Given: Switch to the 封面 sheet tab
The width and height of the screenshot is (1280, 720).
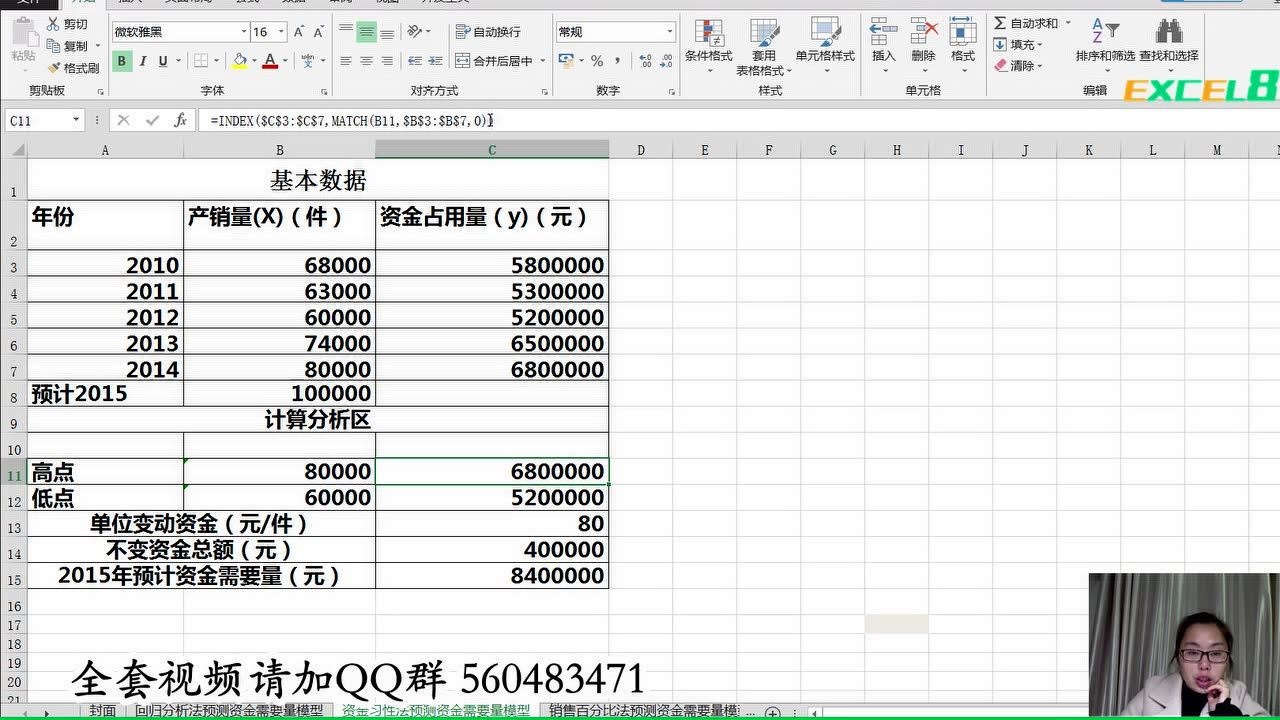Looking at the screenshot, I should click(102, 711).
